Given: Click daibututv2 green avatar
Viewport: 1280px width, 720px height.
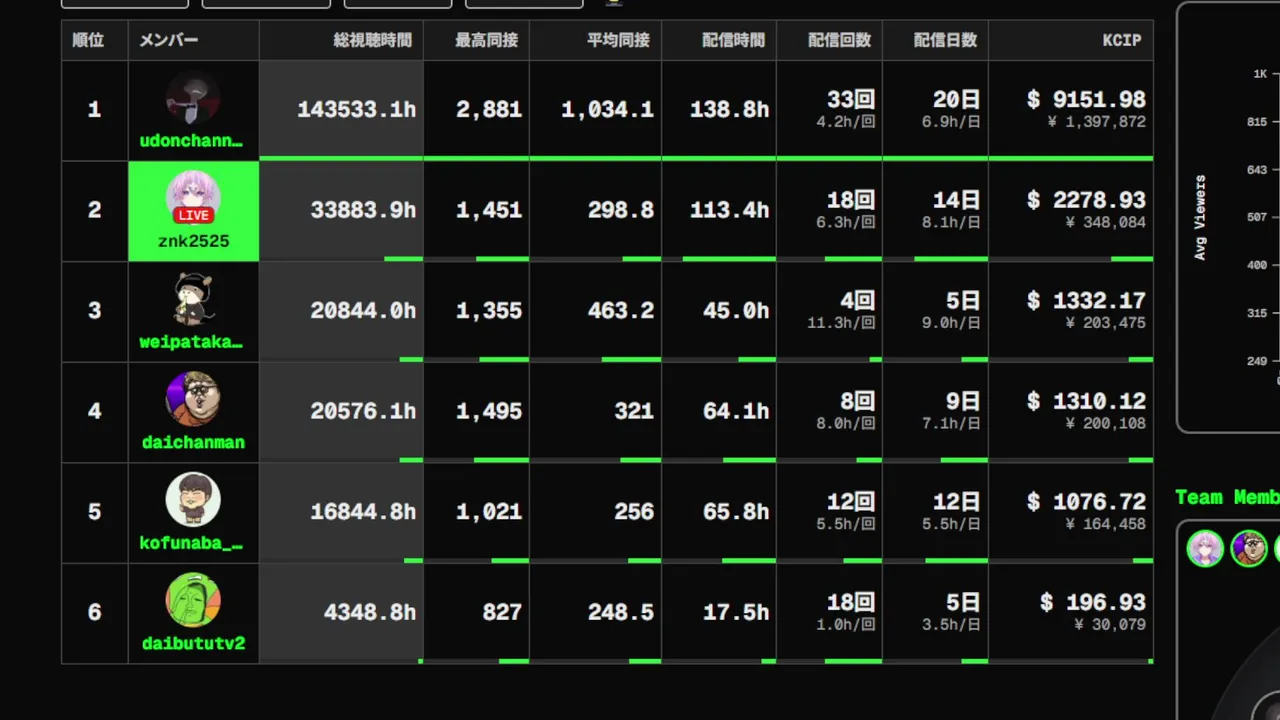Looking at the screenshot, I should pyautogui.click(x=193, y=600).
